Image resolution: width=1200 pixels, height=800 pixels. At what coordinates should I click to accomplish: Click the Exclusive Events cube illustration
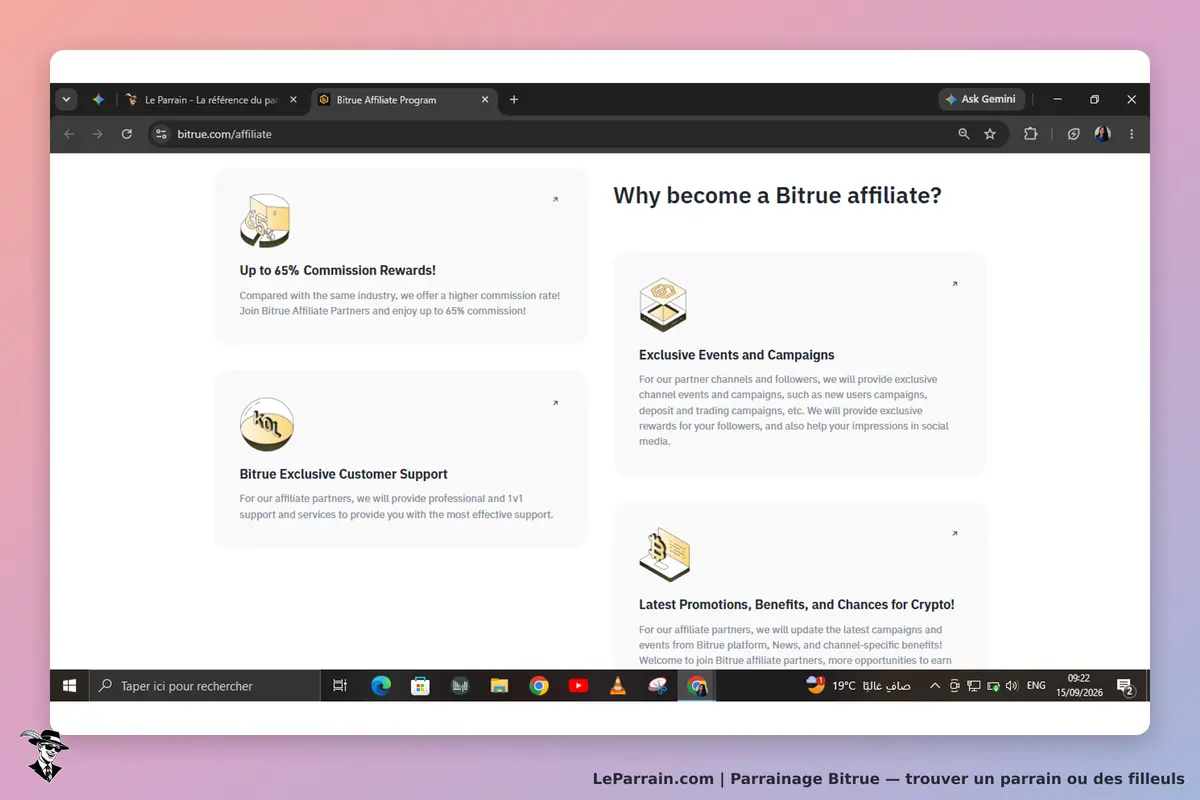663,305
